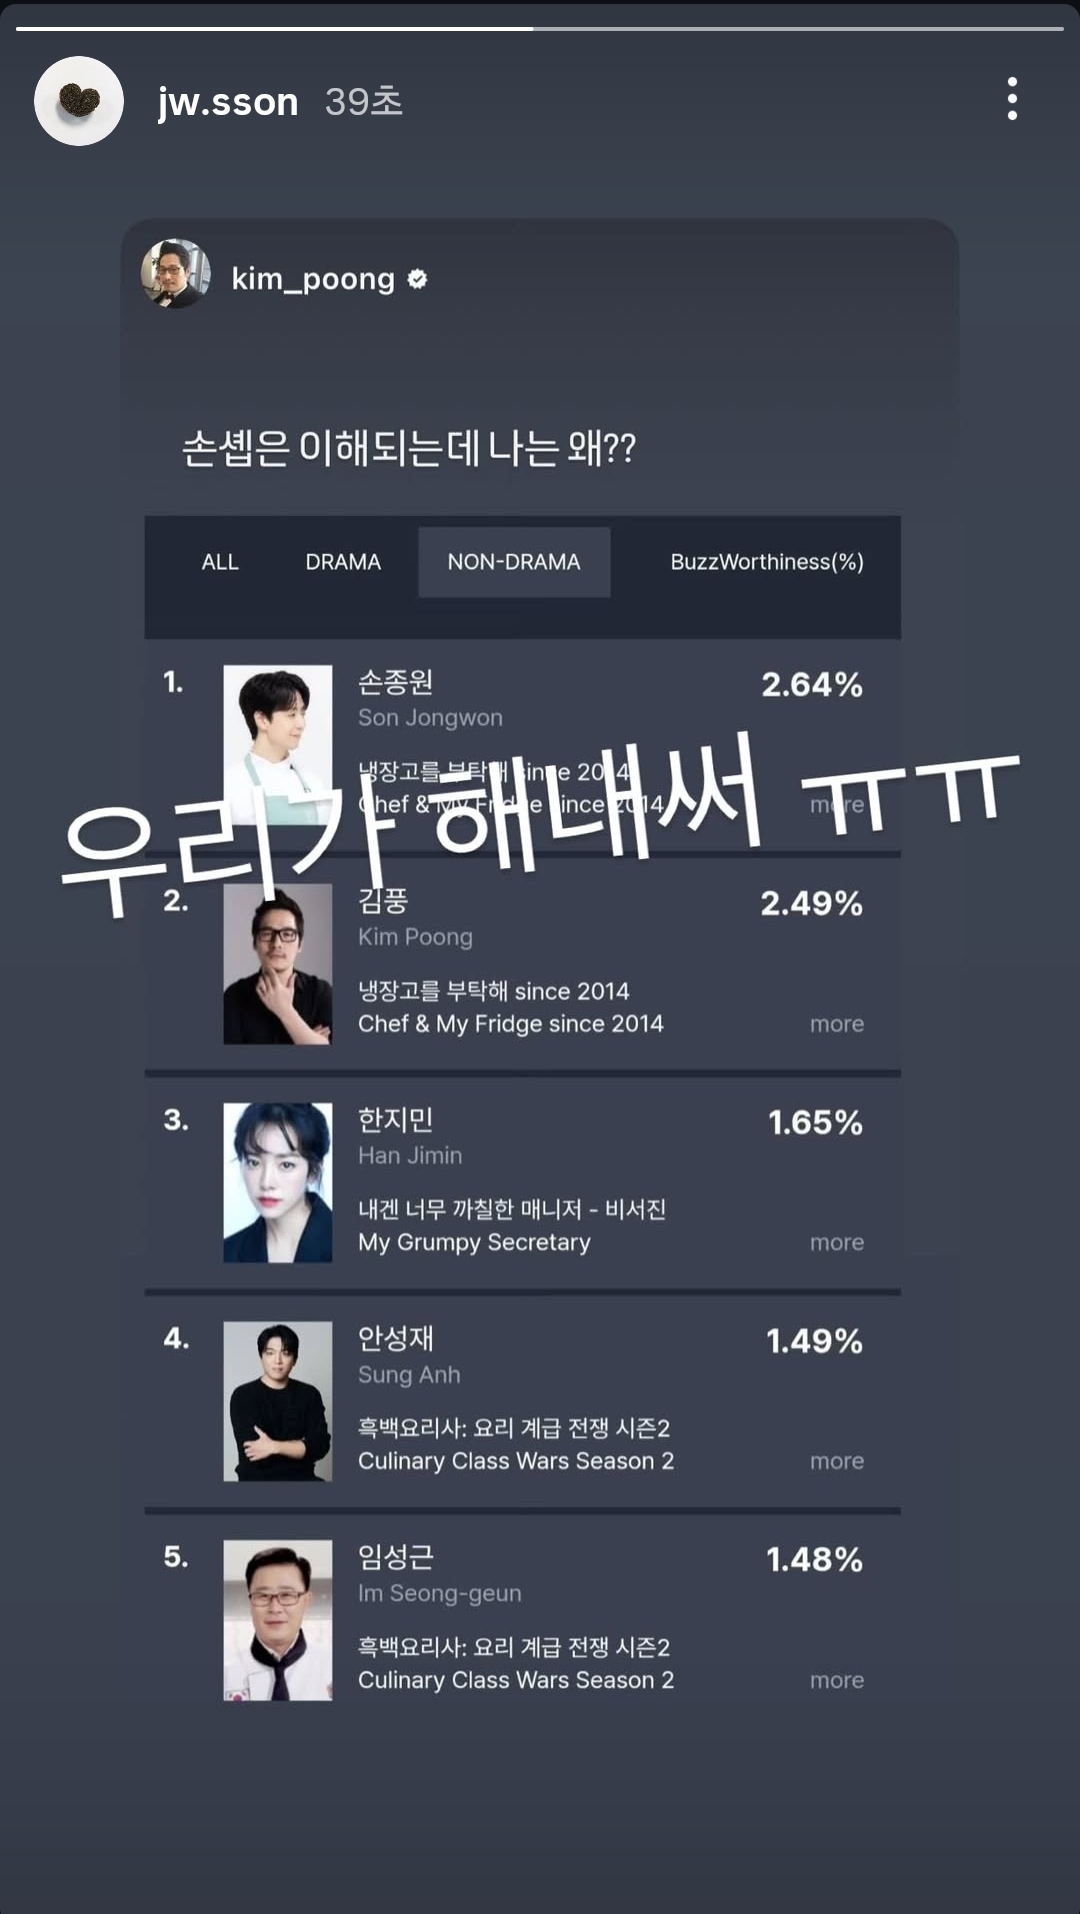Viewport: 1080px width, 1914px height.
Task: Tap the story progress bar
Action: [x=540, y=28]
